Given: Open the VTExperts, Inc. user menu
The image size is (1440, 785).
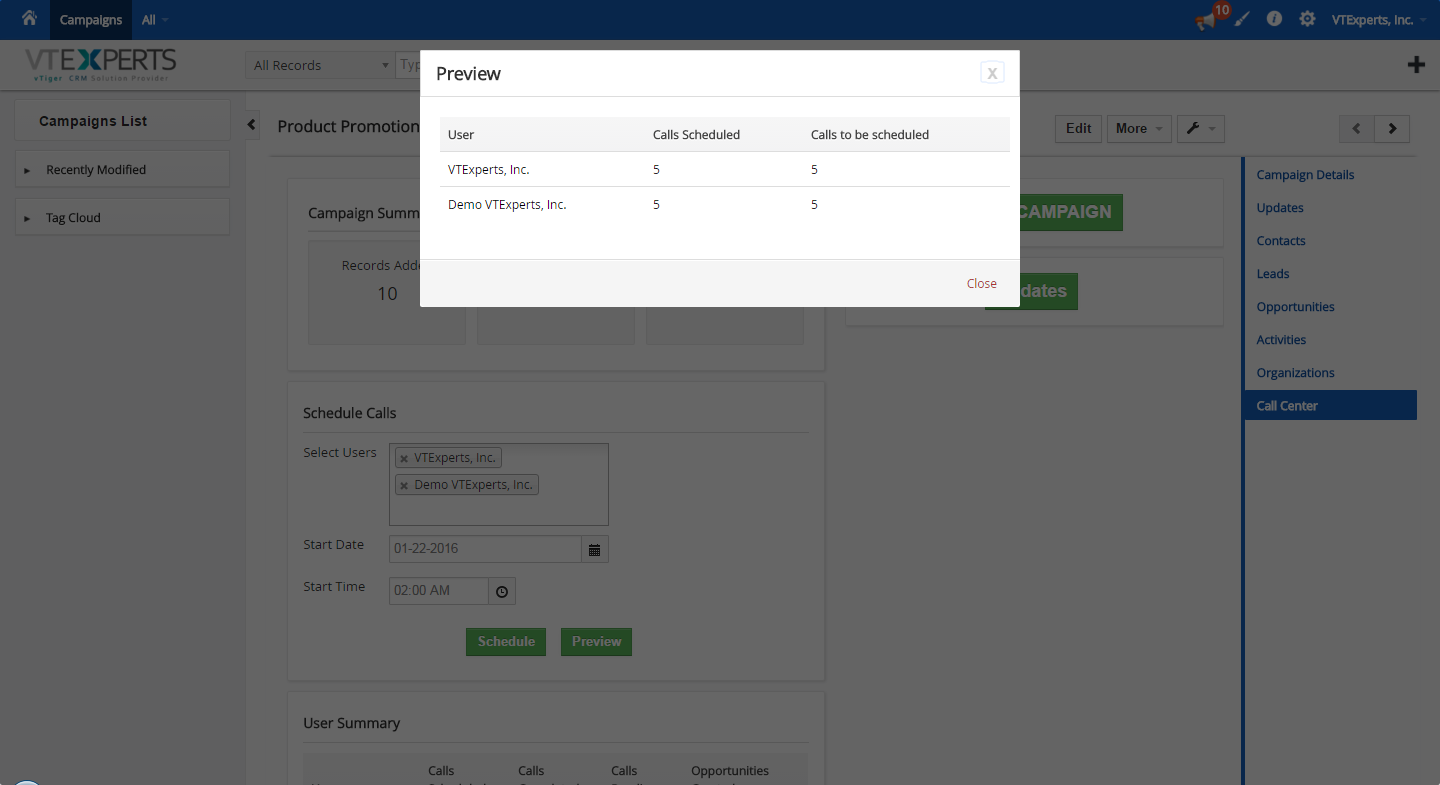Looking at the screenshot, I should (x=1377, y=20).
